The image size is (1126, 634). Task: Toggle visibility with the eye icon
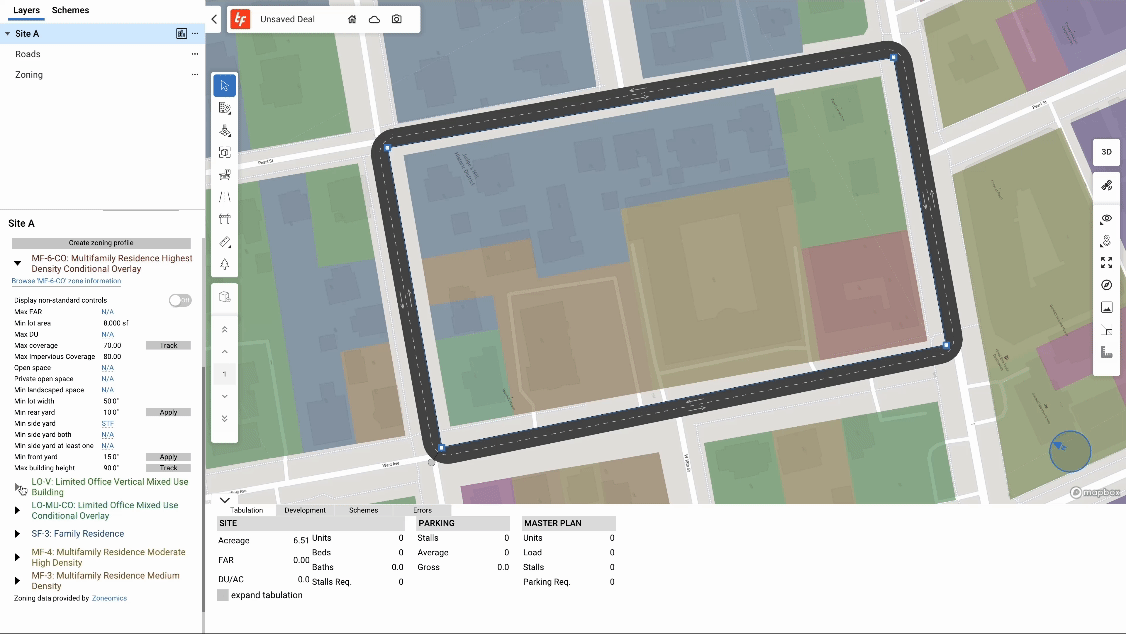(x=1105, y=218)
